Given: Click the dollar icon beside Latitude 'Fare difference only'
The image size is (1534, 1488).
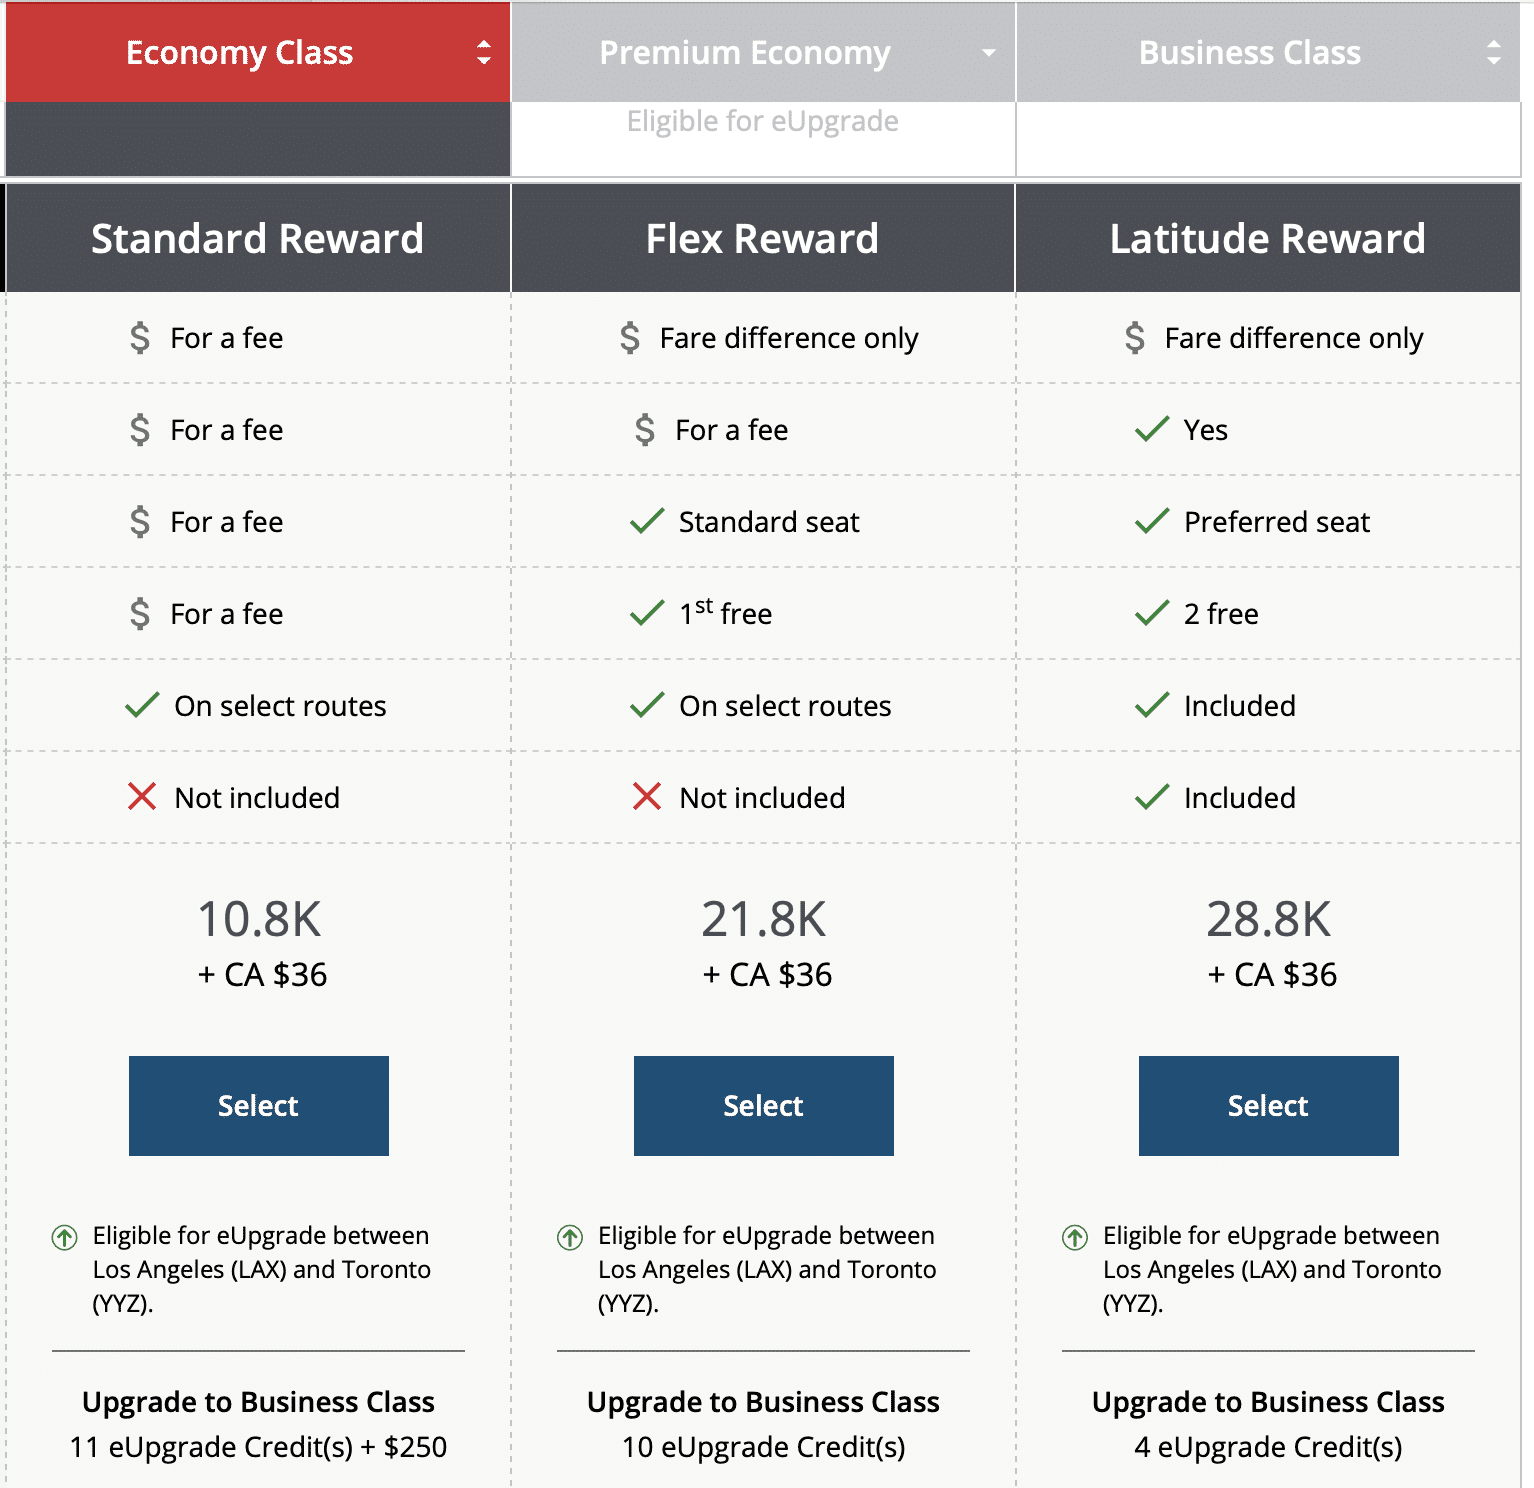Looking at the screenshot, I should pyautogui.click(x=1135, y=338).
